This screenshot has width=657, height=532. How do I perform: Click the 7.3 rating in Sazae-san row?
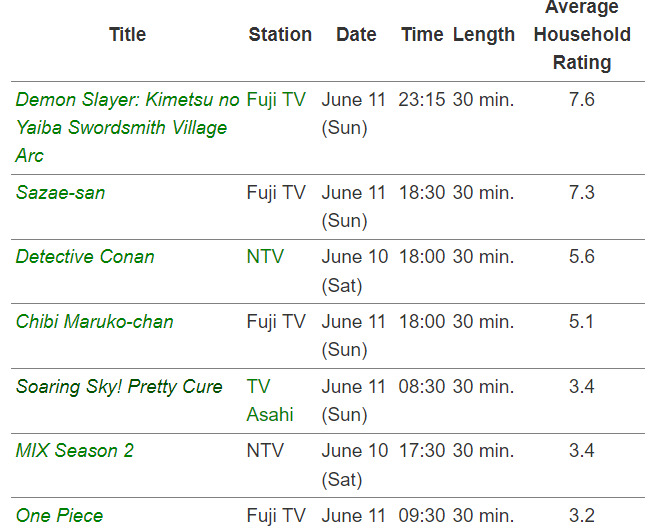(x=582, y=192)
